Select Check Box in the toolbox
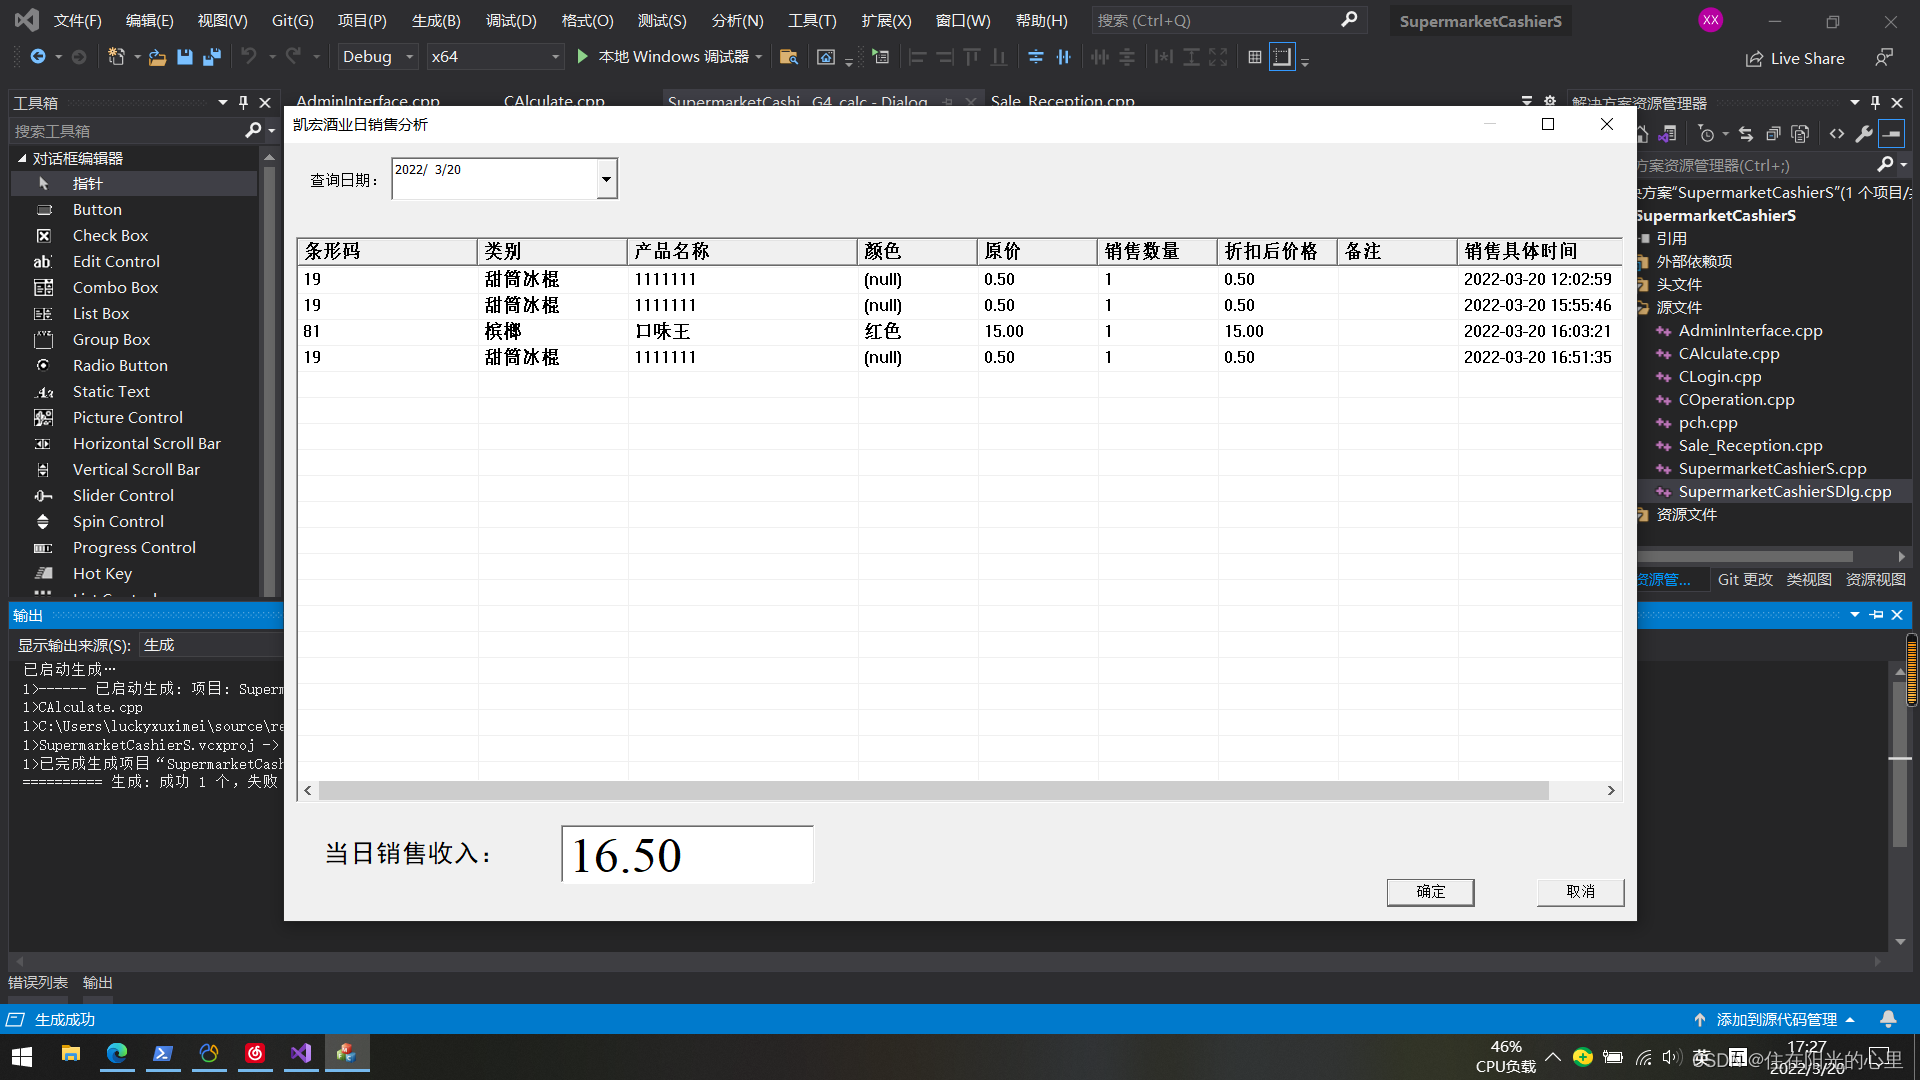Screen dimensions: 1920x1080 (x=110, y=236)
